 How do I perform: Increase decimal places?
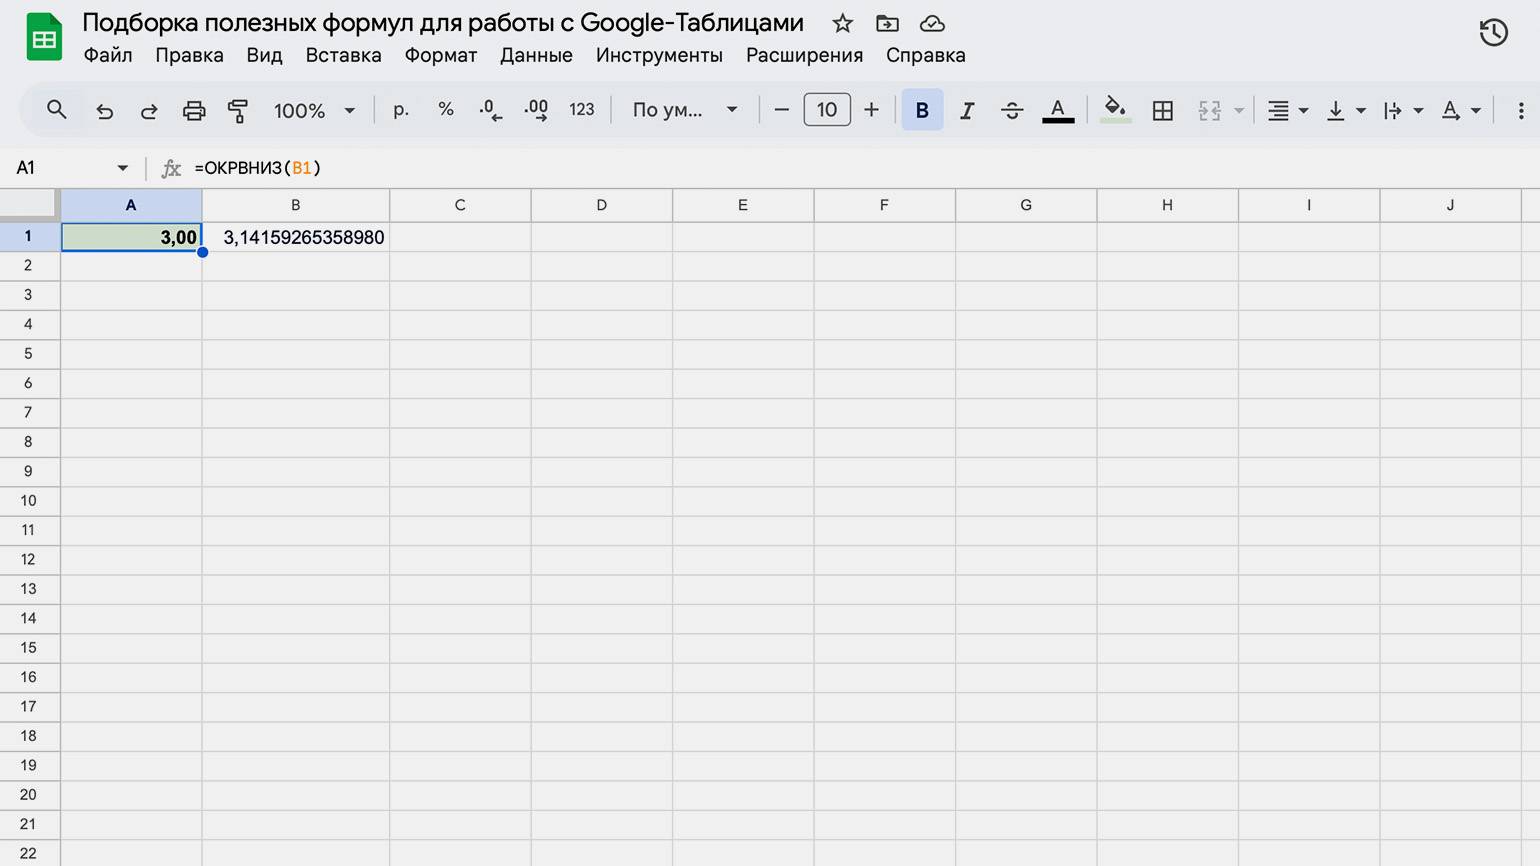pos(536,110)
